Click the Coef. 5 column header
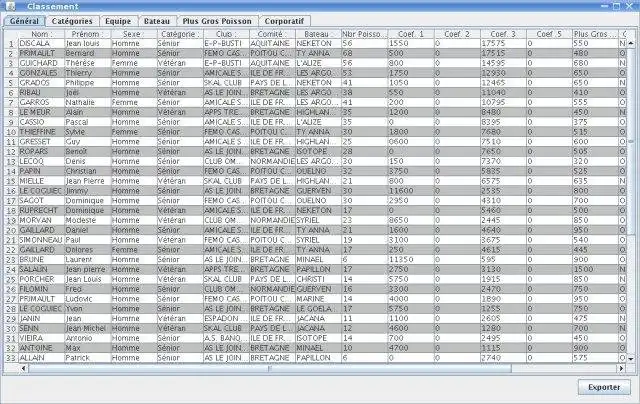The width and height of the screenshot is (640, 404). (x=549, y=34)
